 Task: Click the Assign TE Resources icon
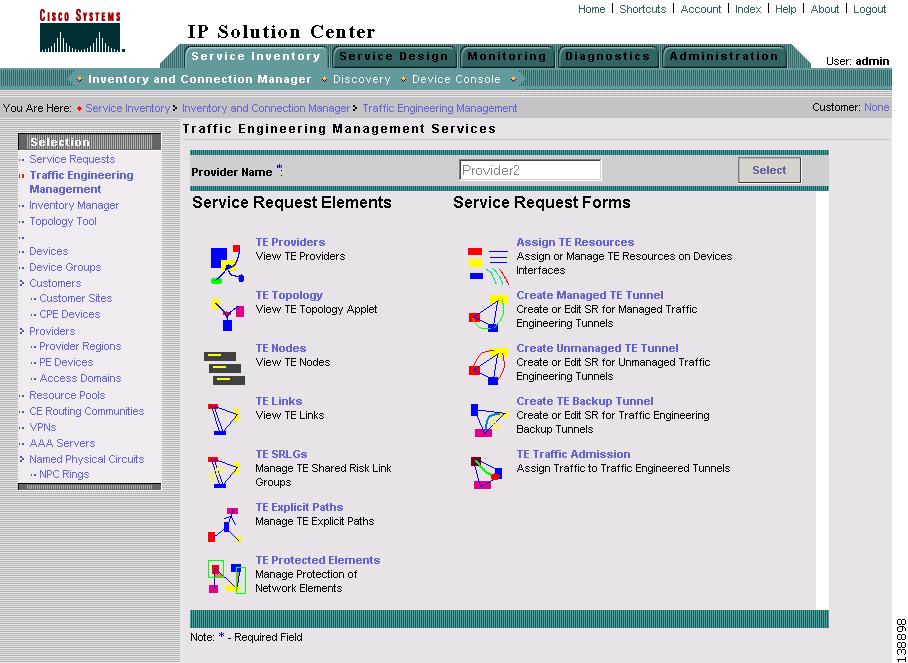point(488,266)
